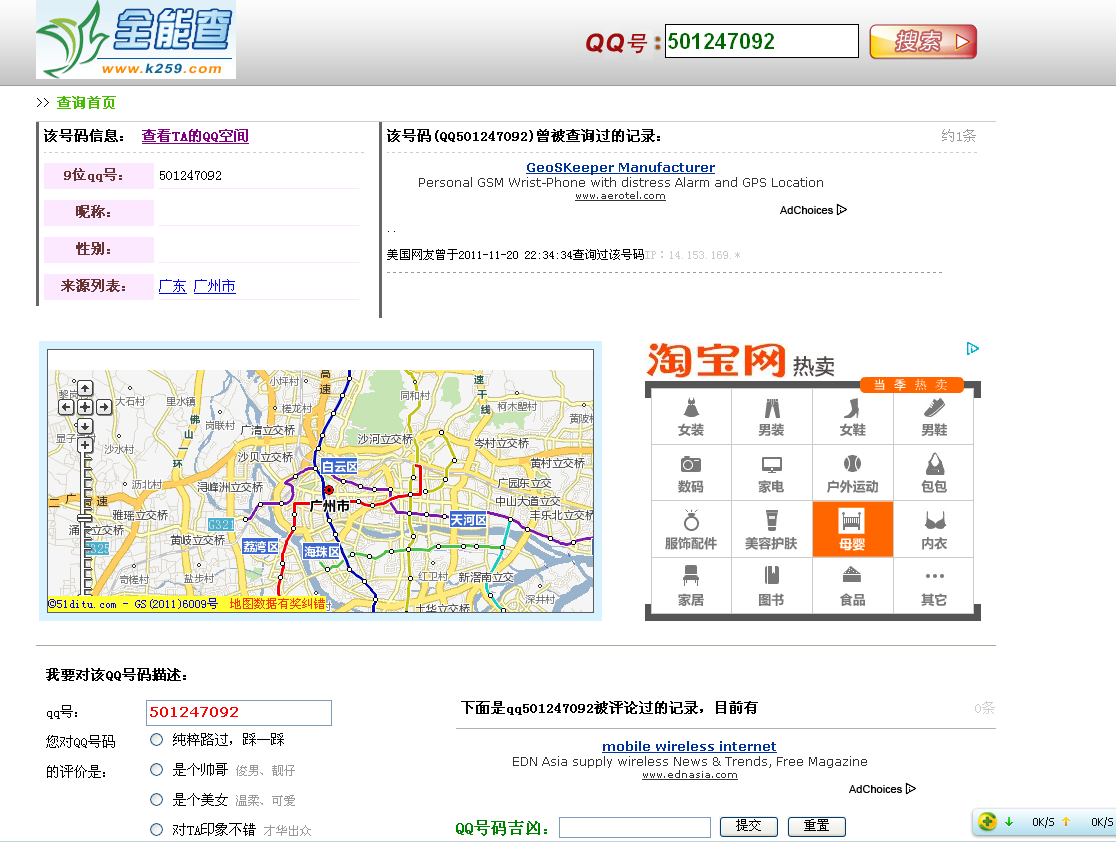The image size is (1116, 842).
Task: Open the 包包 handbag category
Action: (934, 473)
